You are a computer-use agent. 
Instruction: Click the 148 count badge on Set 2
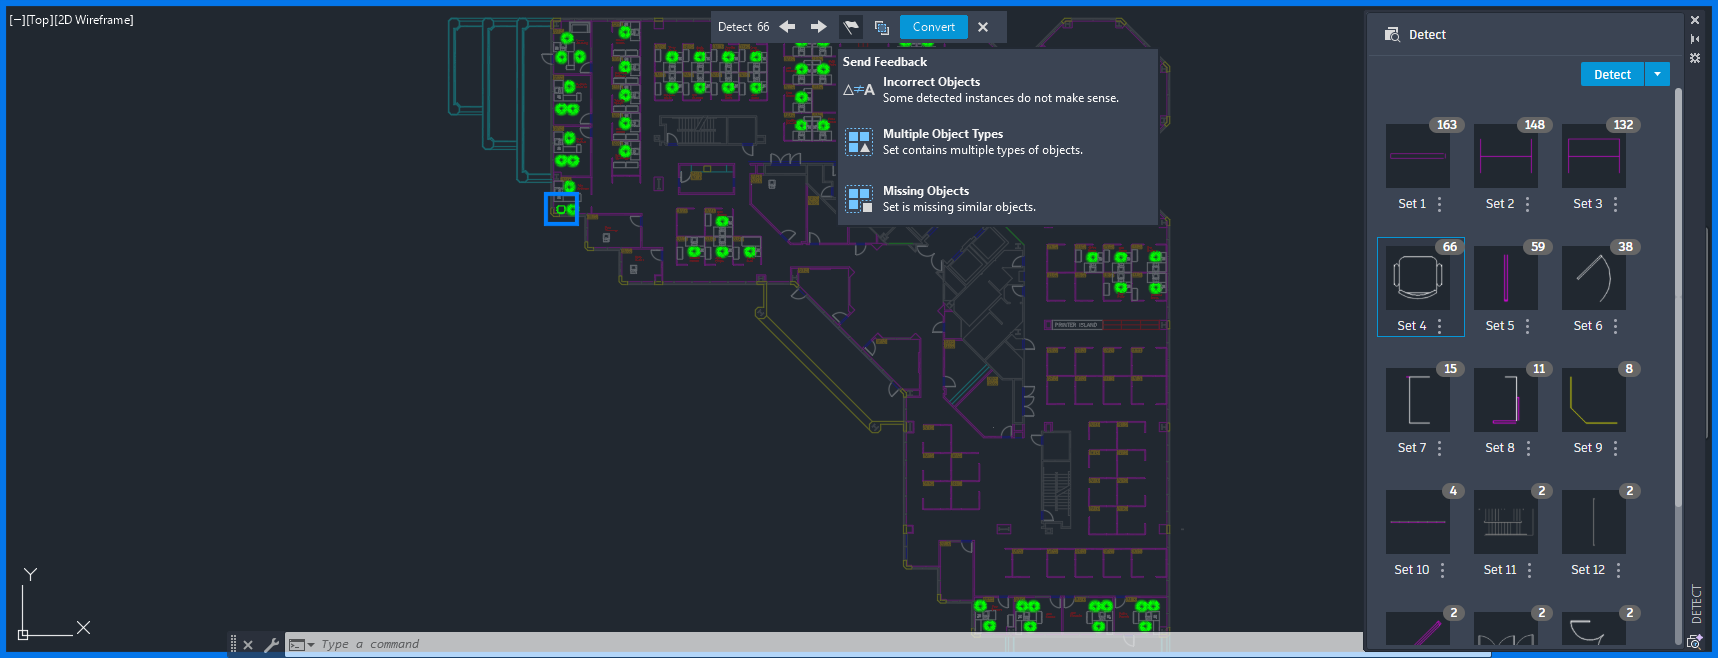tap(1535, 125)
